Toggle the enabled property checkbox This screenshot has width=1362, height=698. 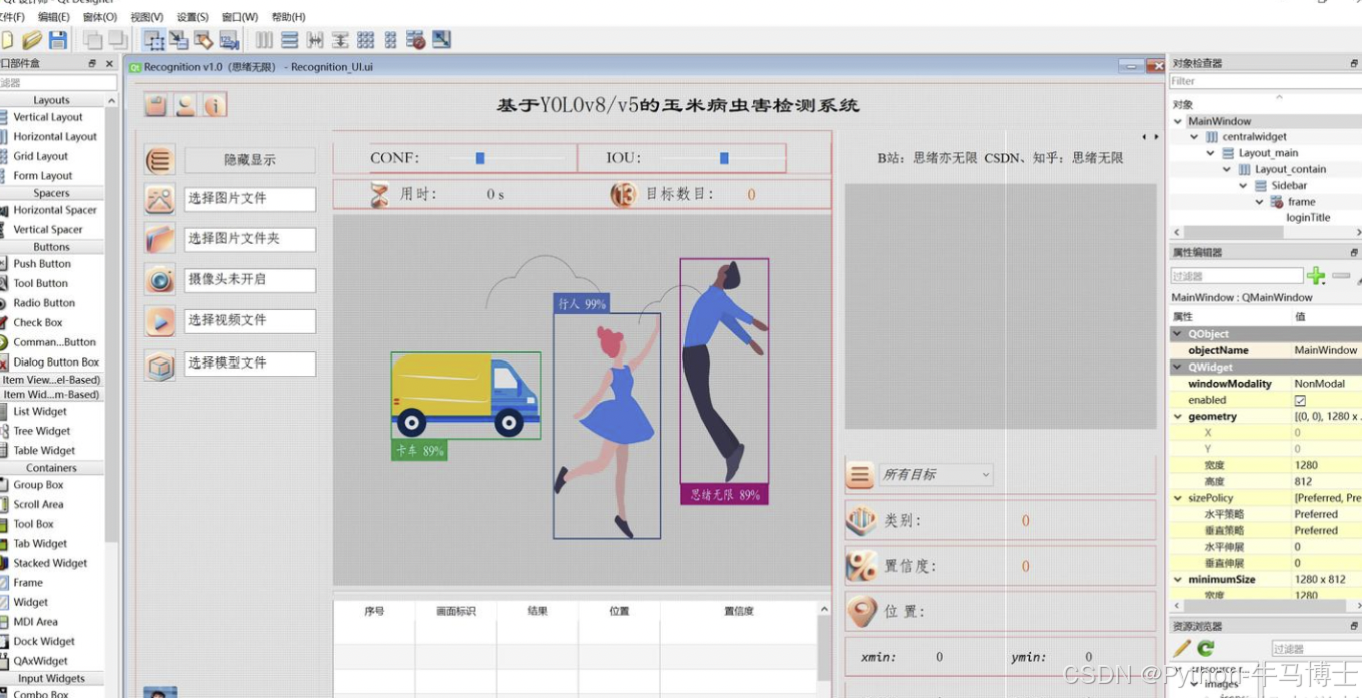[x=1300, y=400]
